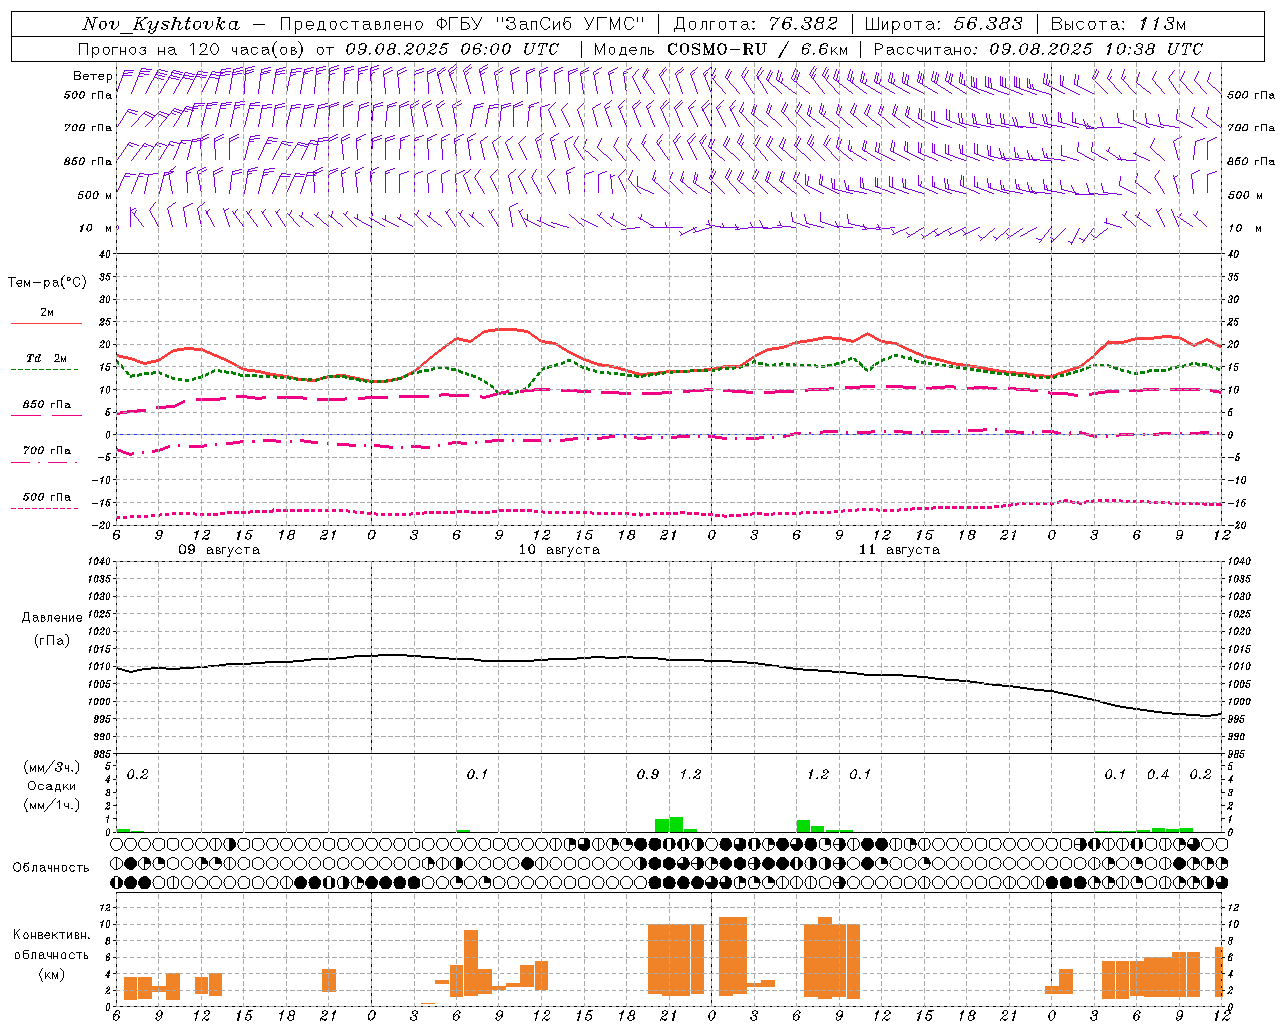
Task: Select the 'Высота: 113м' elevation text
Action: coord(1119,24)
